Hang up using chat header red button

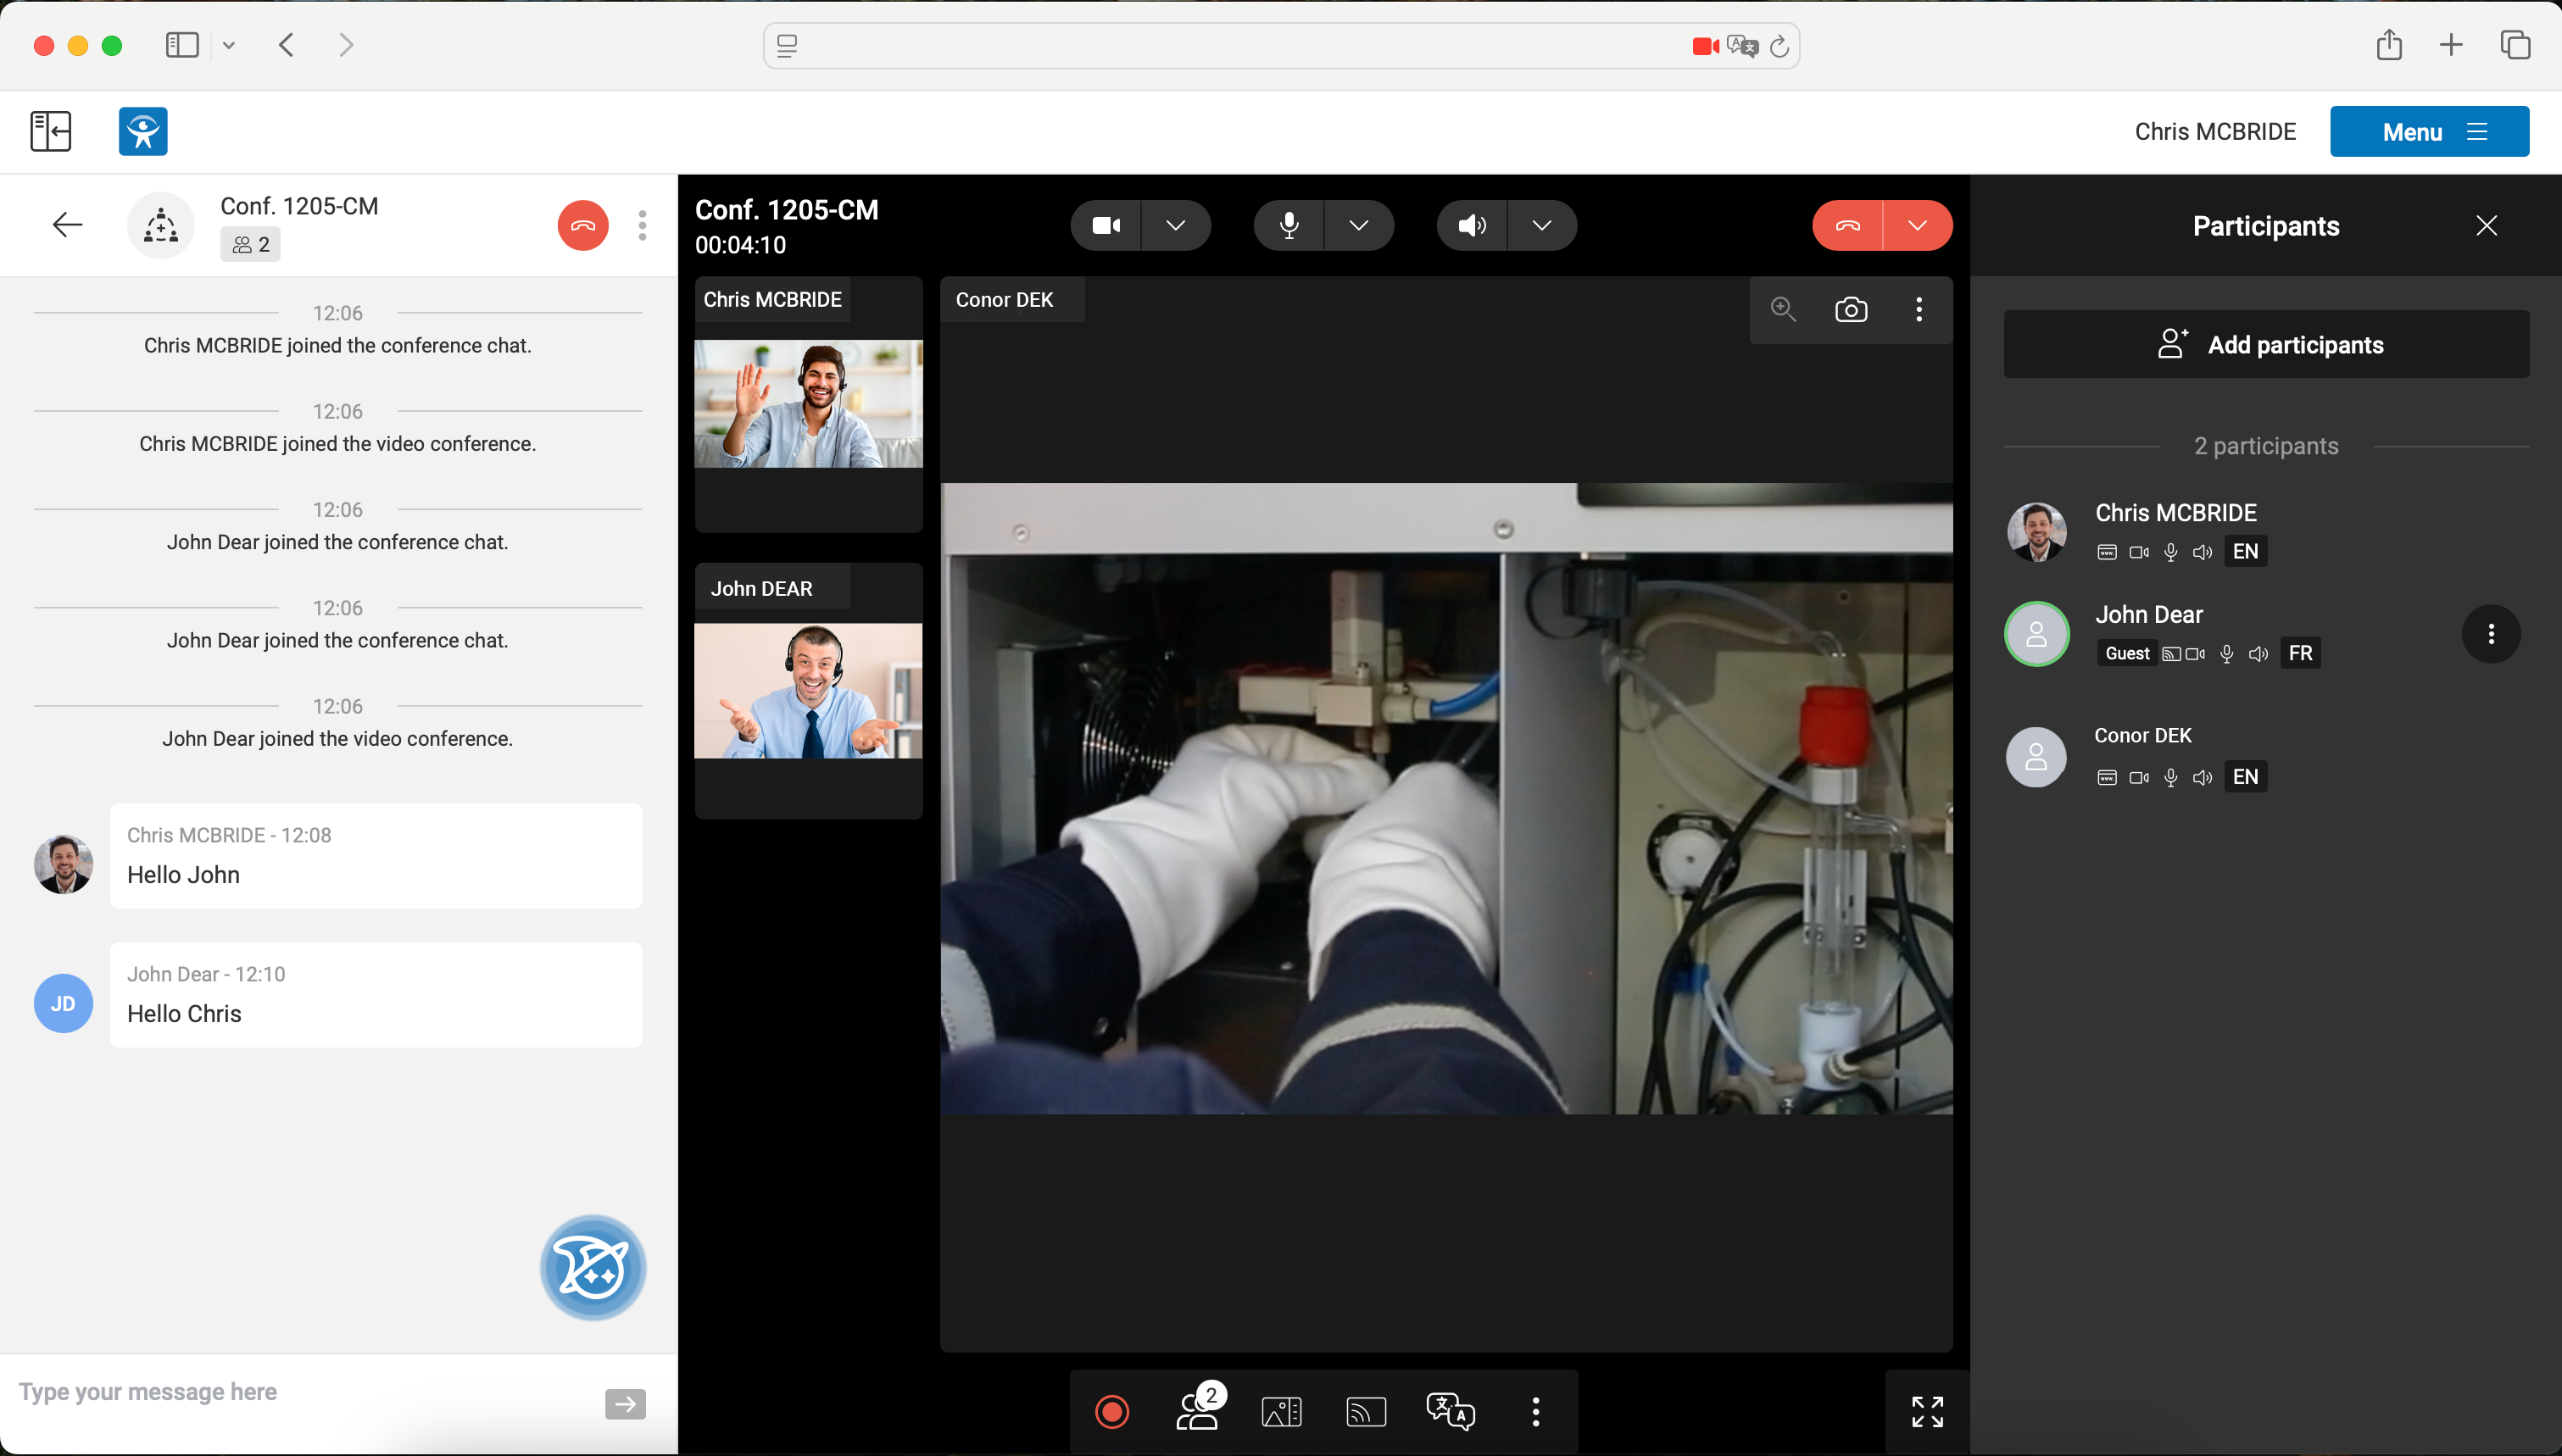point(583,226)
